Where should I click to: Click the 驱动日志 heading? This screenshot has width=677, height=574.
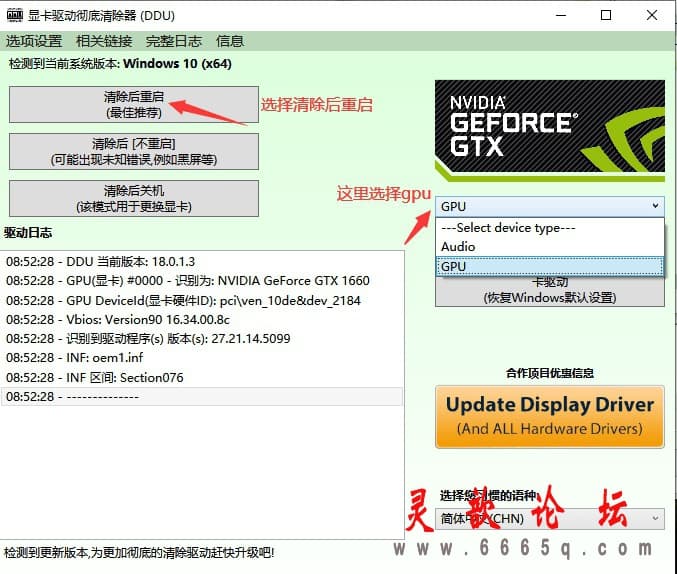pyautogui.click(x=28, y=233)
